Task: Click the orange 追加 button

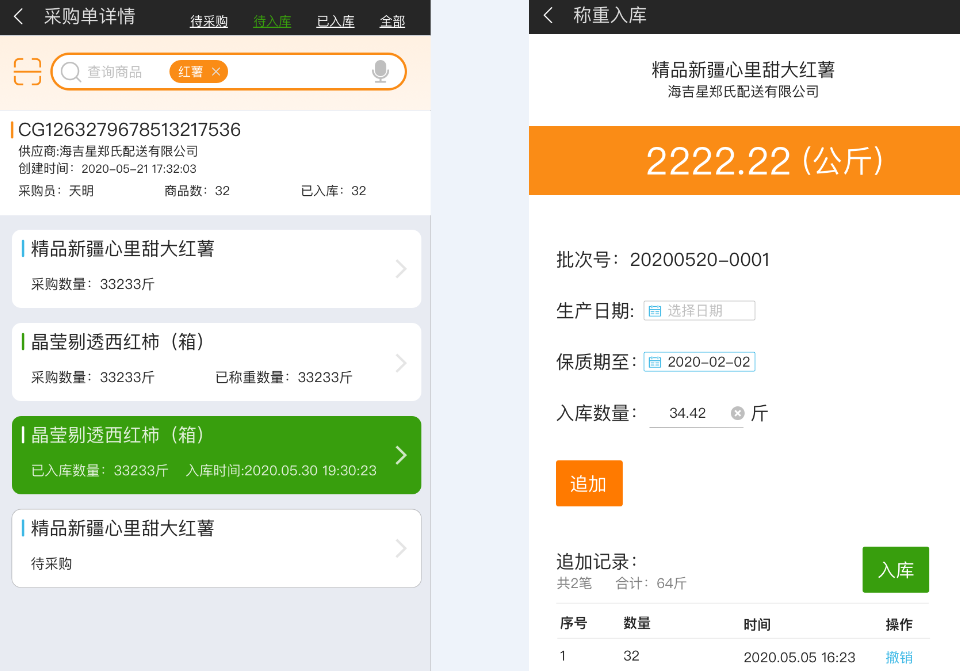Action: [589, 483]
